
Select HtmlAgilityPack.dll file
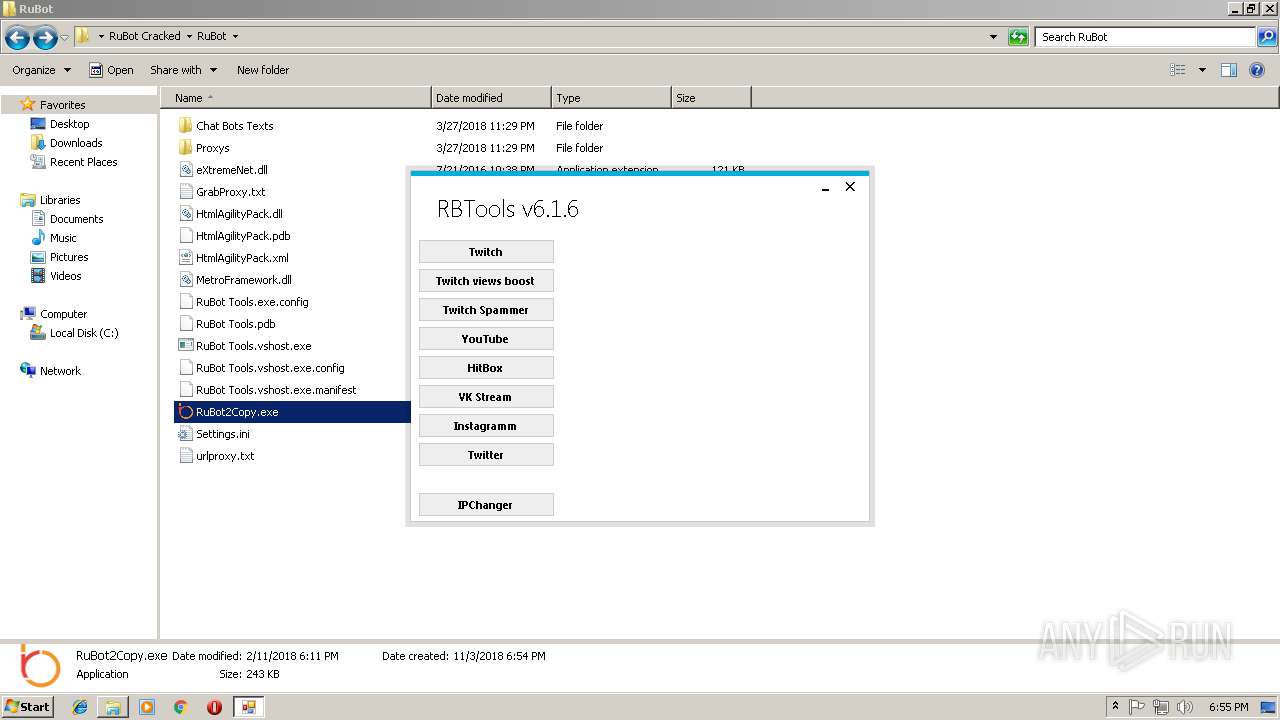[x=239, y=214]
